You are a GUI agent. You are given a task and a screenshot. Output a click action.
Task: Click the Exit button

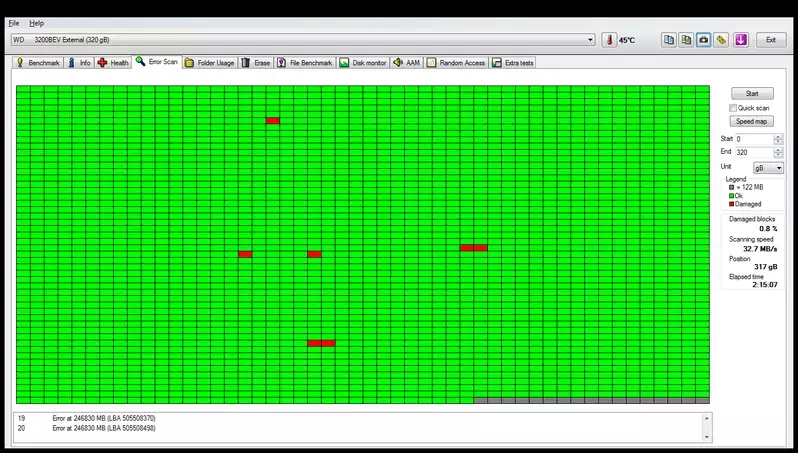click(x=771, y=40)
